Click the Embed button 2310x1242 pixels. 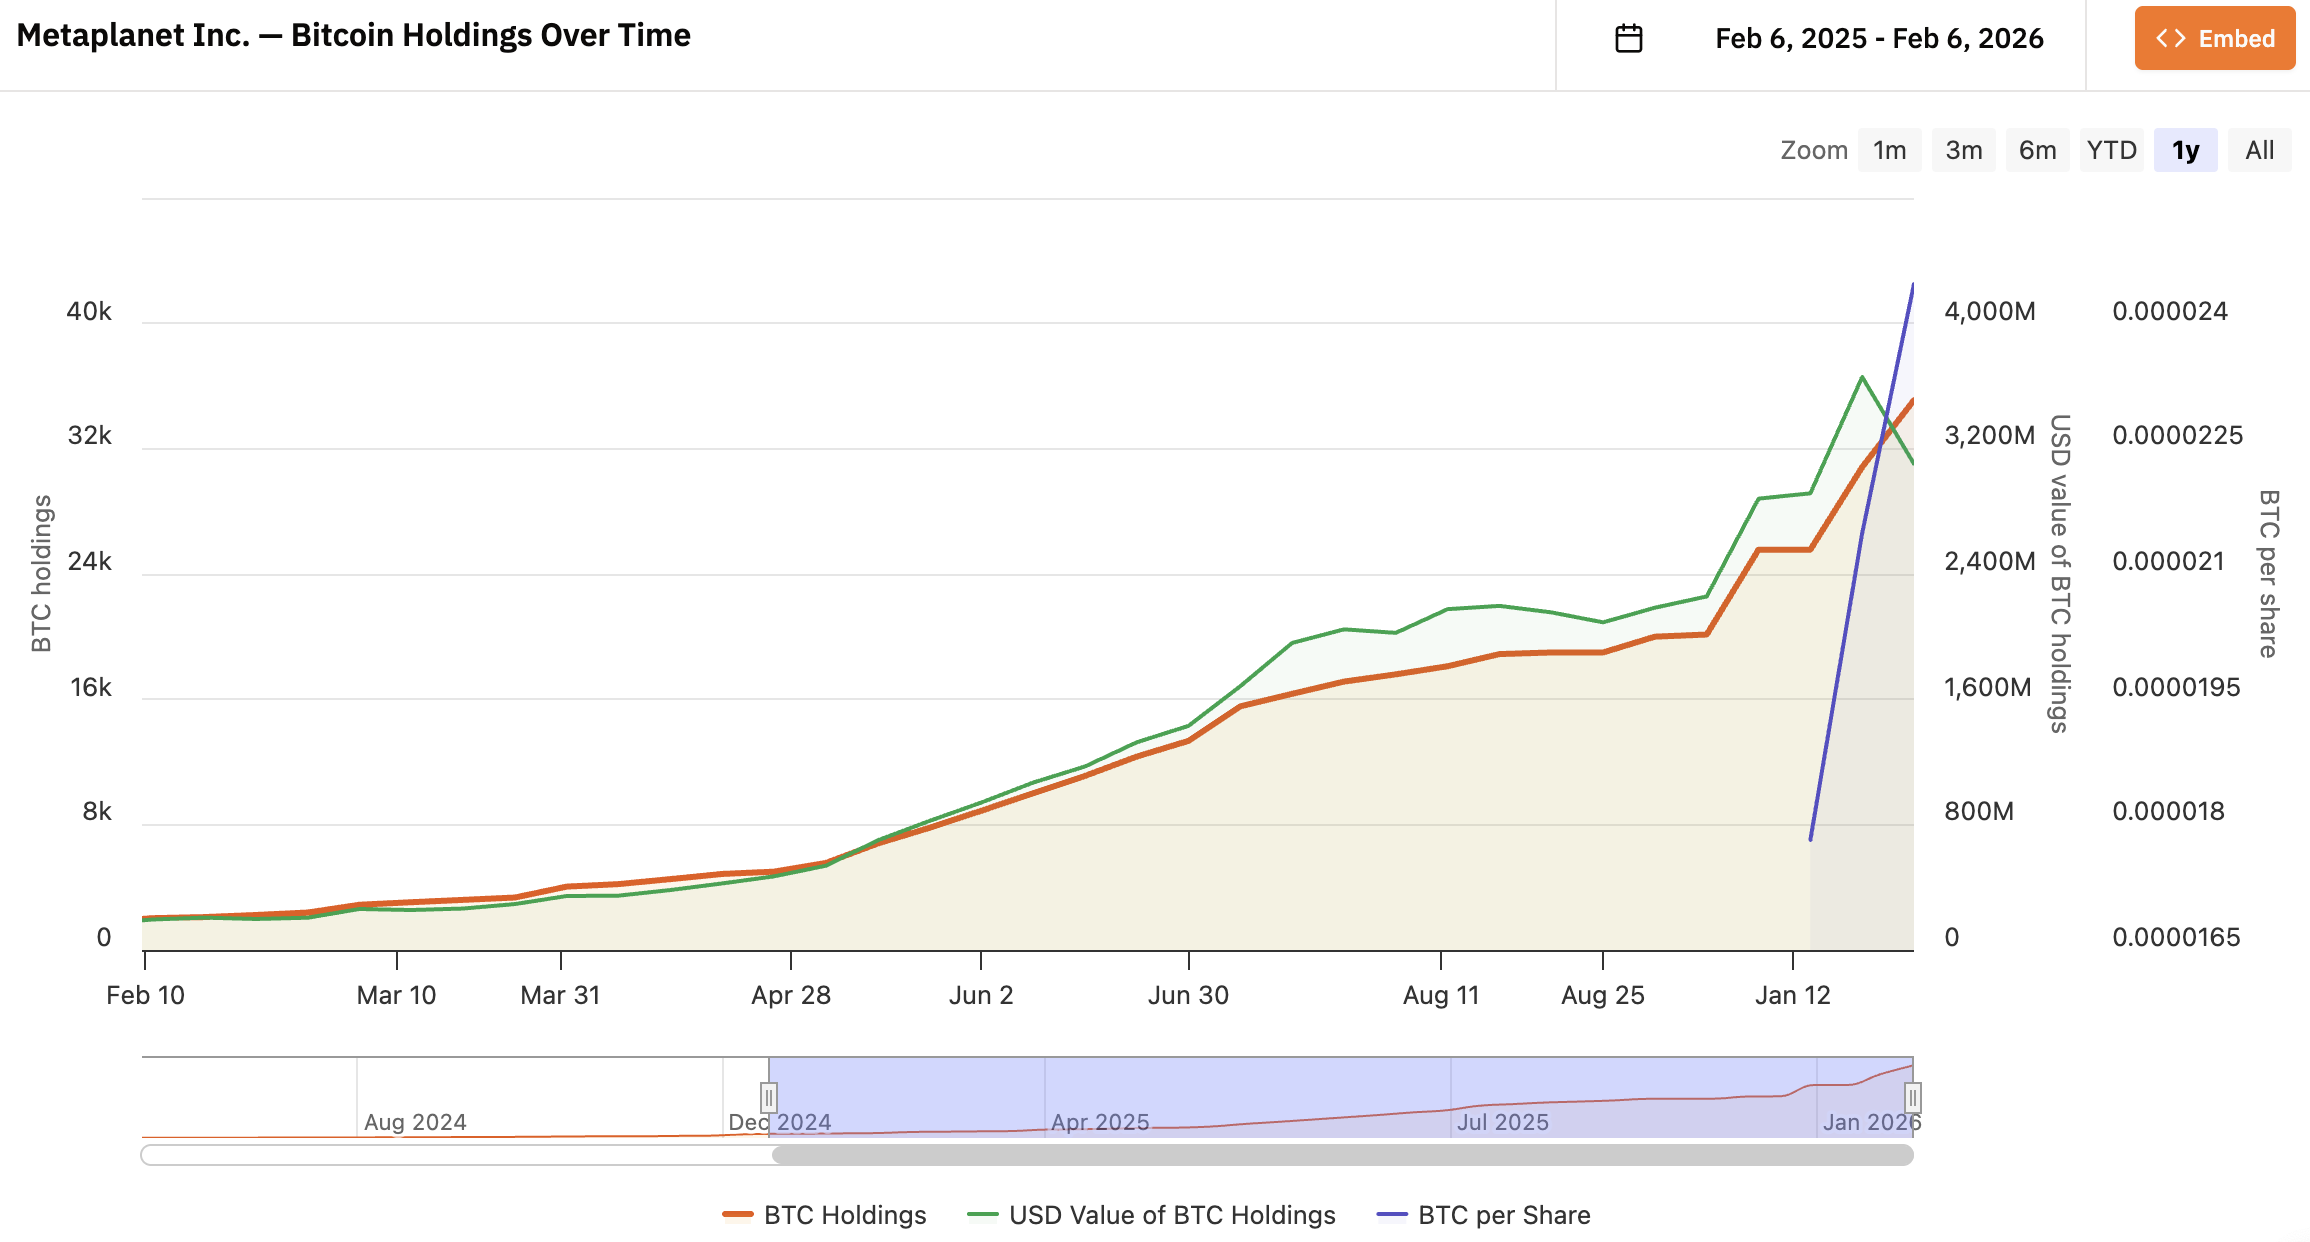2214,38
